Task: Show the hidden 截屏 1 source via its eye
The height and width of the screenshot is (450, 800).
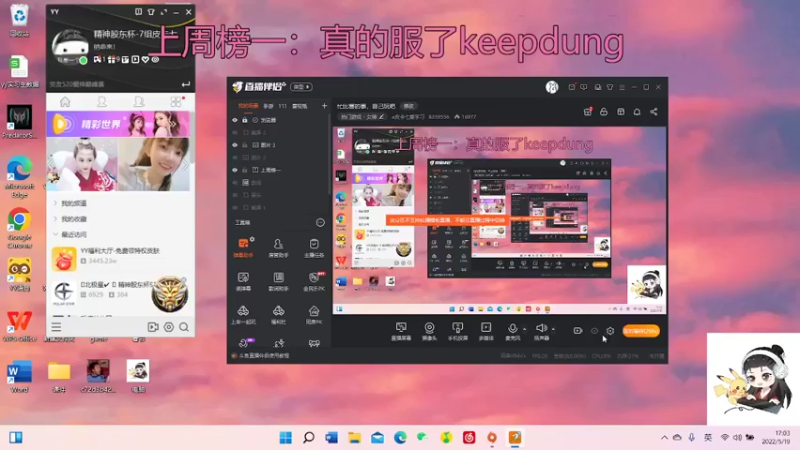Action: point(235,208)
